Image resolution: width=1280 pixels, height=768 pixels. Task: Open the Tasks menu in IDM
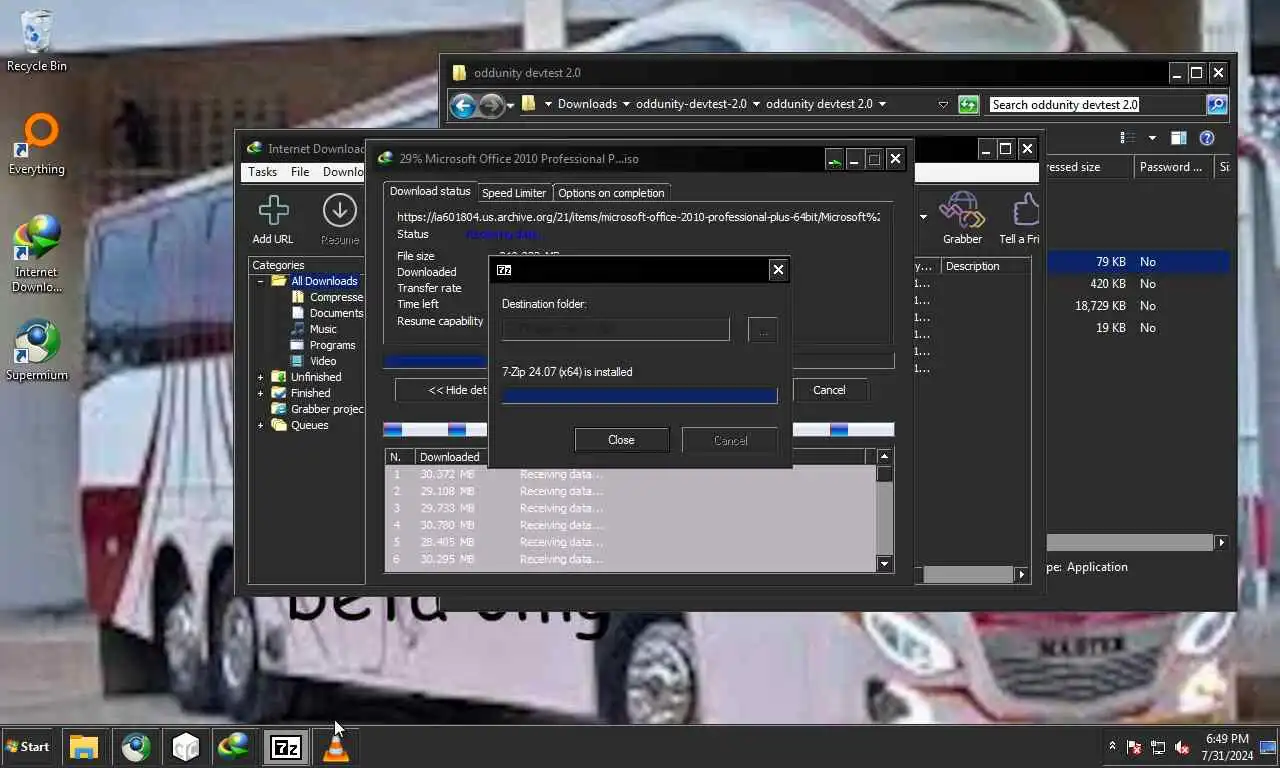262,172
